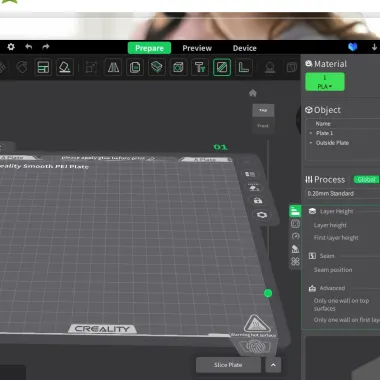Viewport: 380px width, 380px height.
Task: Click the home view icon above view cube
Action: click(253, 93)
